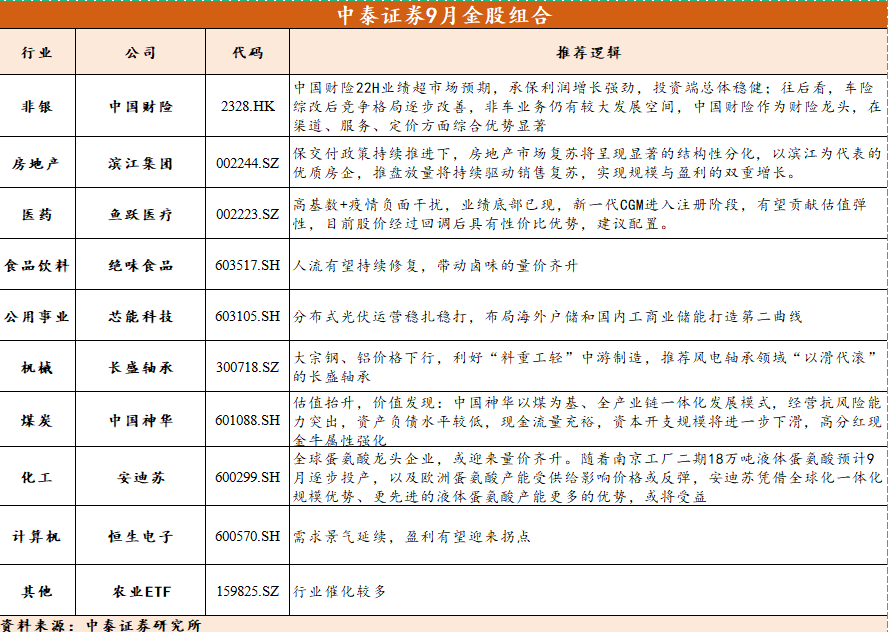Screen dimensions: 888x632
Task: Click the 全球蛋氨酸龙头企业 recommendation text
Action: click(x=587, y=477)
